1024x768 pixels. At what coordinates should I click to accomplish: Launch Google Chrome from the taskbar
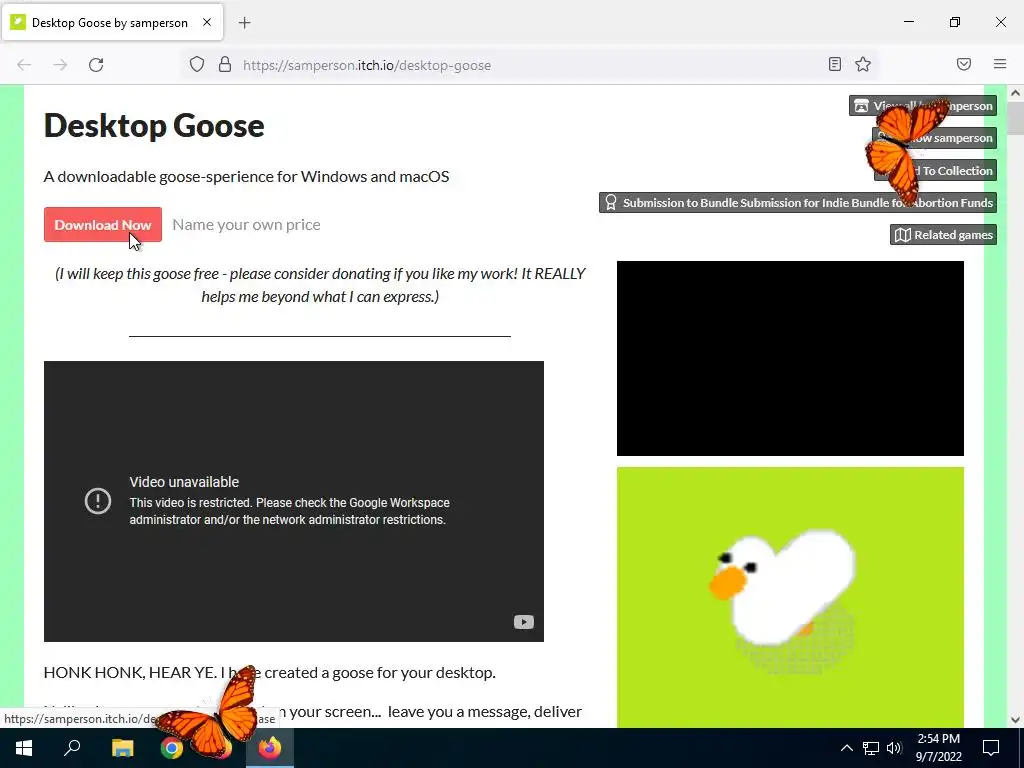[x=172, y=748]
